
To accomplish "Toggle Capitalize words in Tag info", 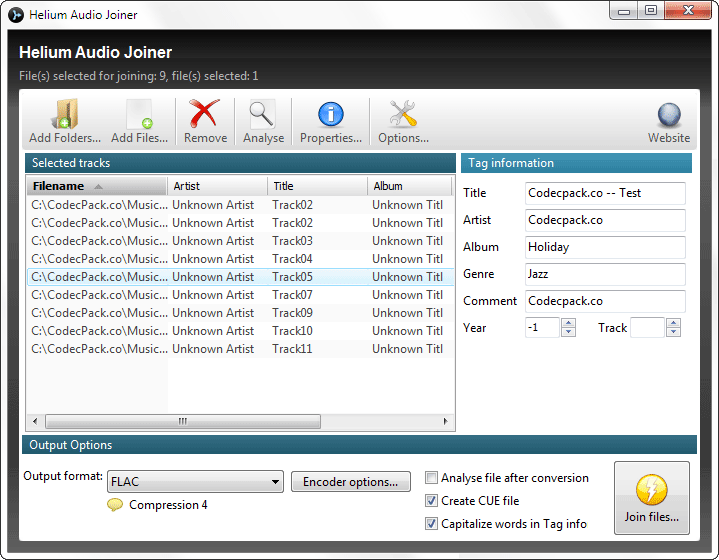I will click(431, 524).
